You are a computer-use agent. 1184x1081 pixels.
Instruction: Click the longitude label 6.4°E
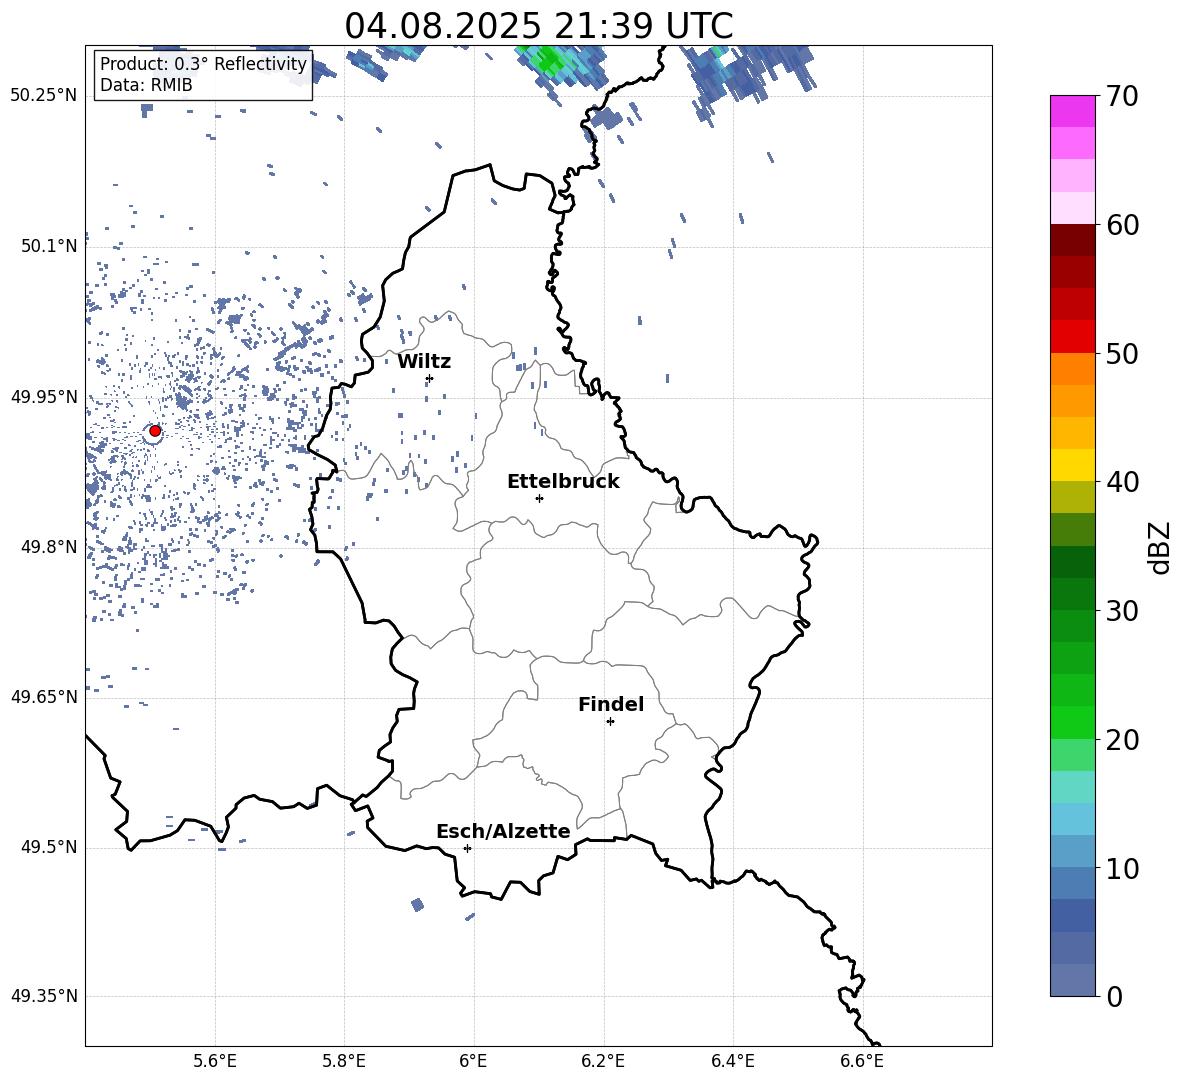point(733,1061)
